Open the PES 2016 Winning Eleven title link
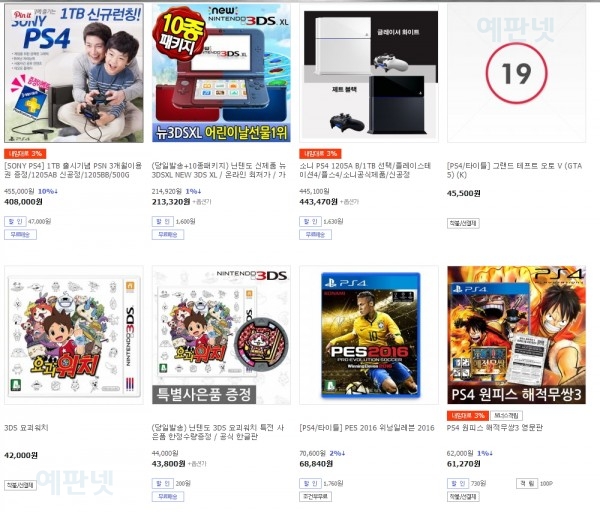 [x=367, y=428]
